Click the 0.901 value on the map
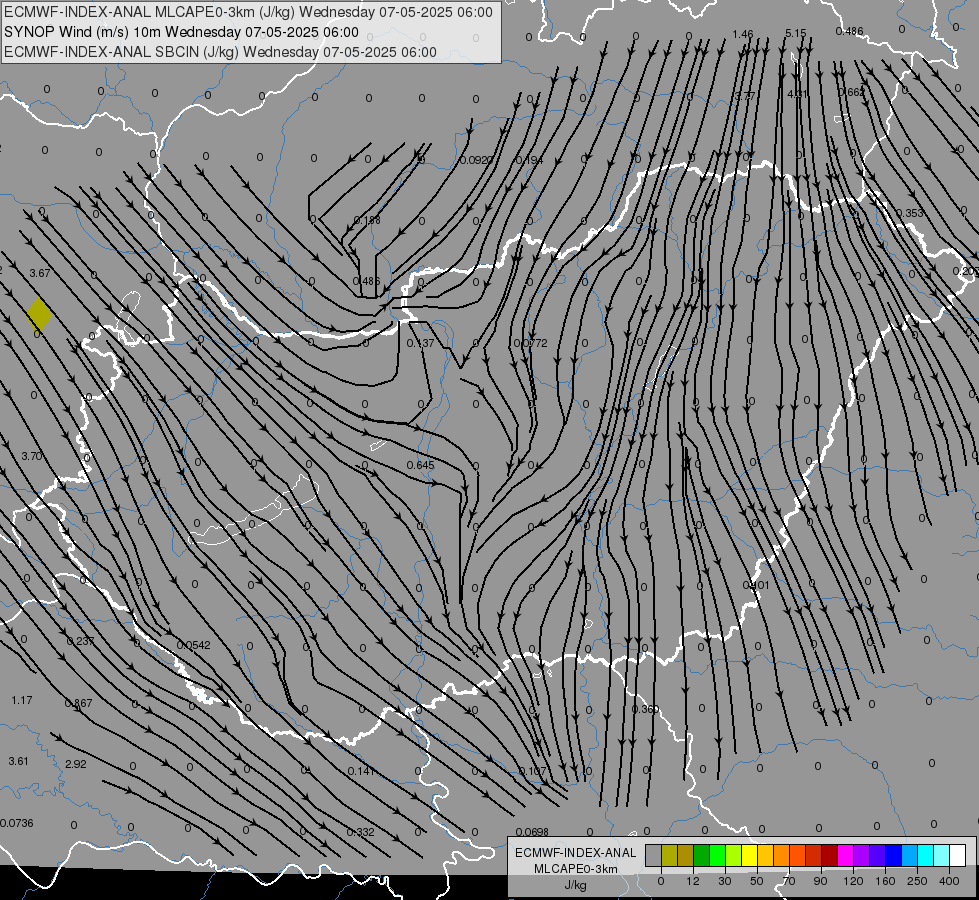 coord(756,585)
